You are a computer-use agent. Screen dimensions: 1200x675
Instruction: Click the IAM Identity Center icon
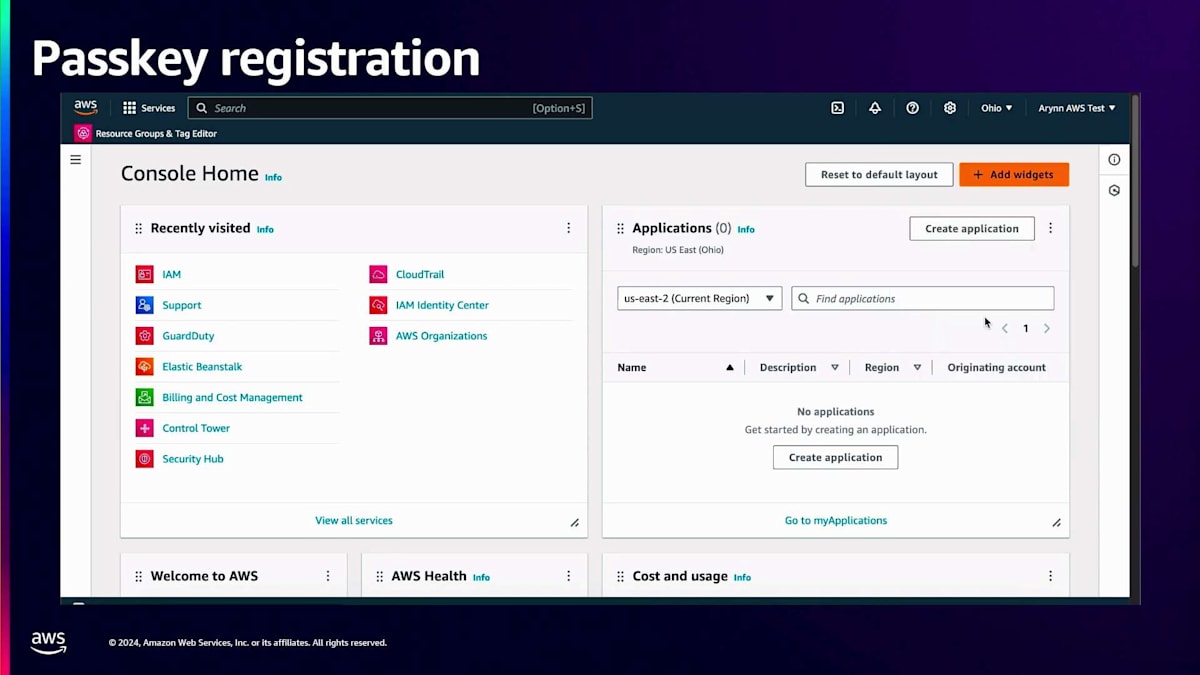[x=378, y=305]
